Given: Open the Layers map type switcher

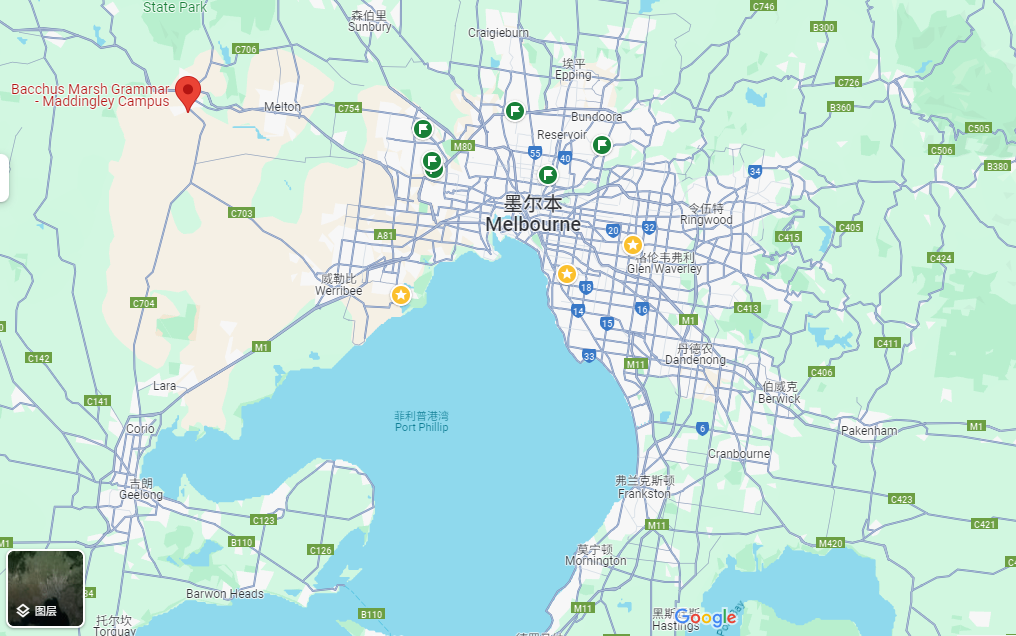Looking at the screenshot, I should coord(45,588).
